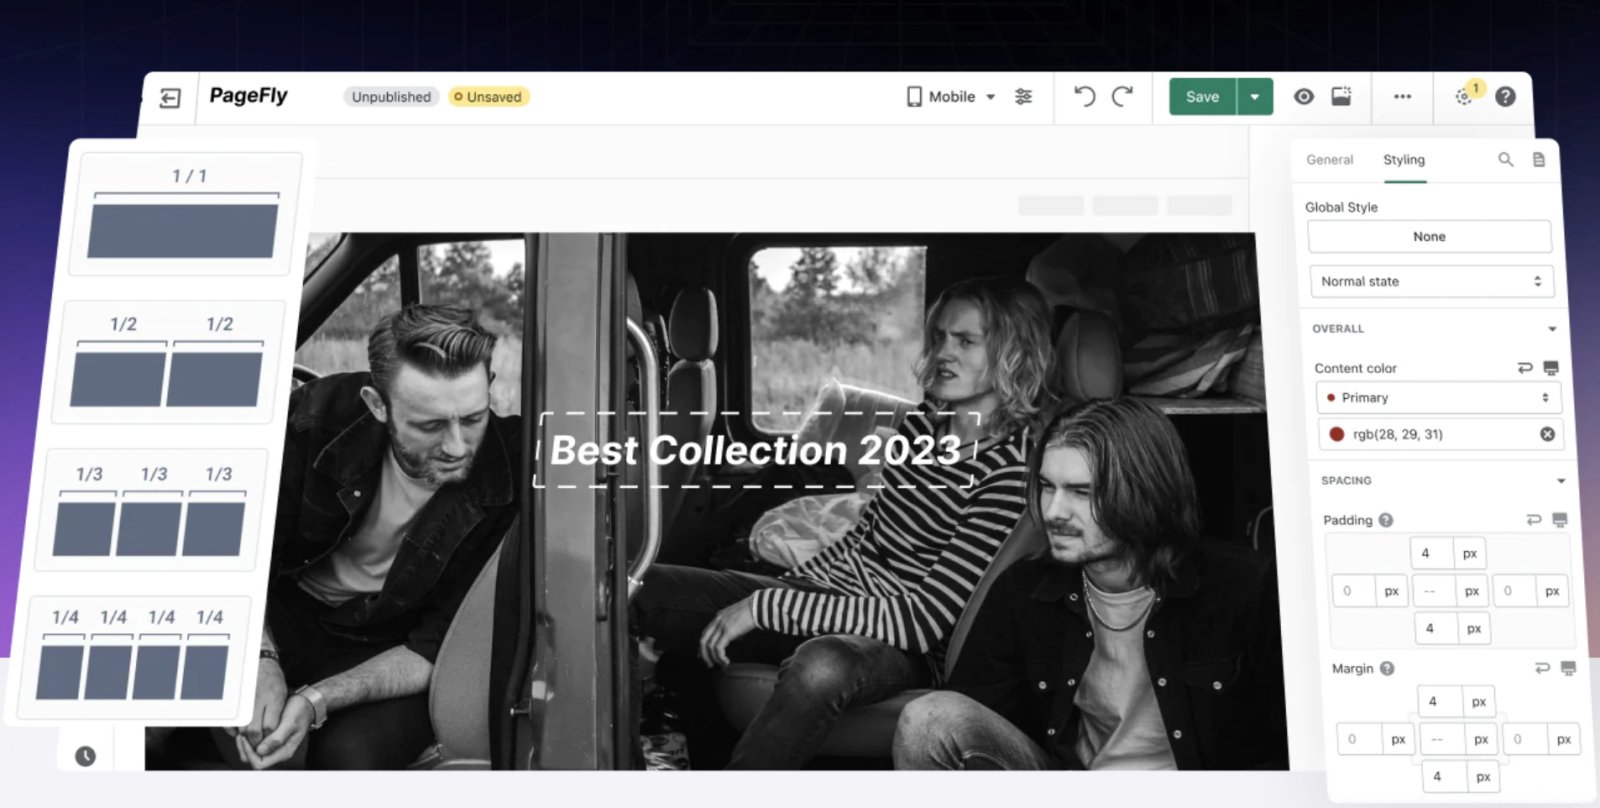Viewport: 1600px width, 808px height.
Task: Select the 1/4 four column layout
Action: click(135, 658)
